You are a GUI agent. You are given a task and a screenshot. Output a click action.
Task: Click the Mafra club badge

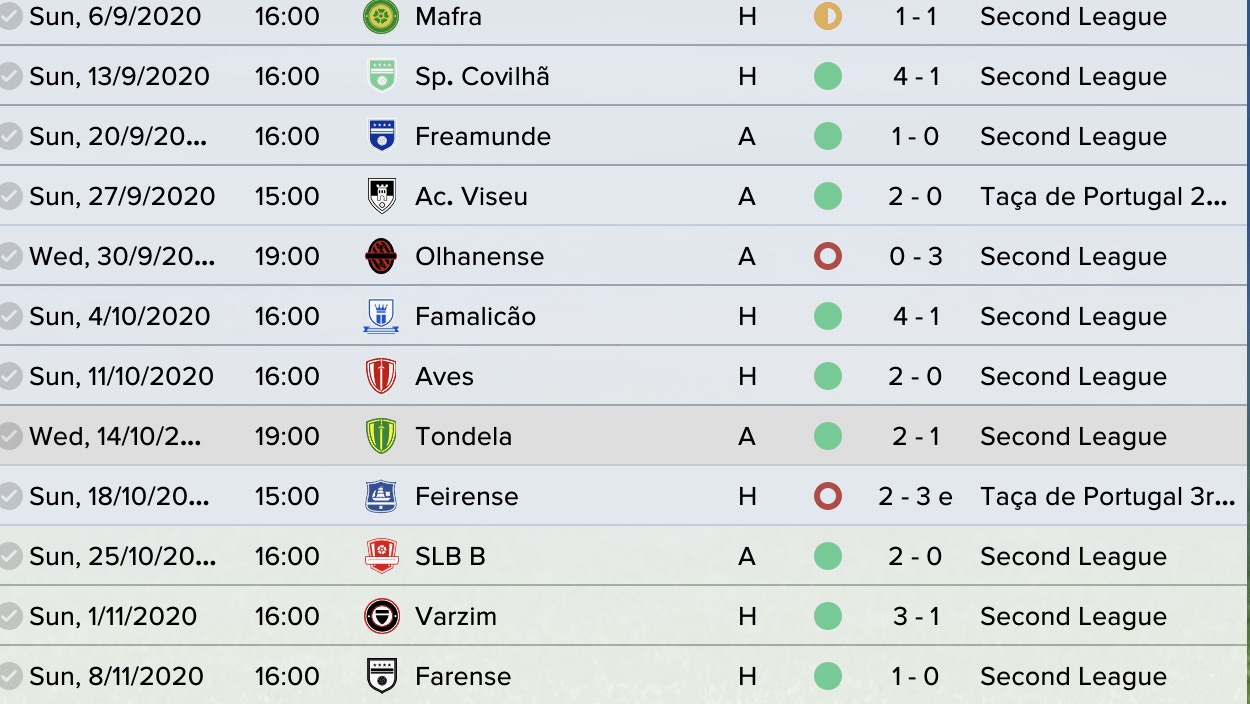coord(380,17)
